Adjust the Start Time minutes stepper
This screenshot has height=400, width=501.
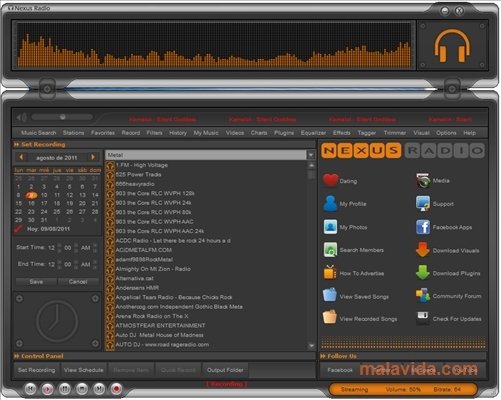pos(76,248)
